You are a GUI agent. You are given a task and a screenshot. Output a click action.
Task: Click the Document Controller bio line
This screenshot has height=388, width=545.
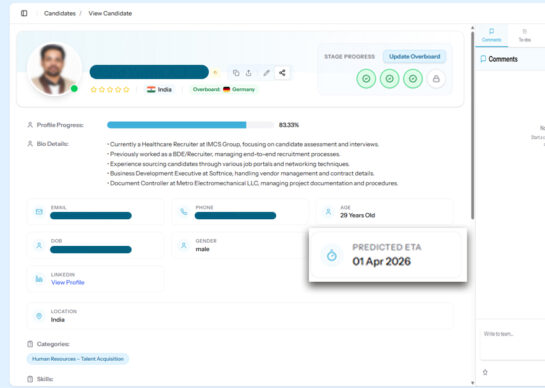click(252, 183)
